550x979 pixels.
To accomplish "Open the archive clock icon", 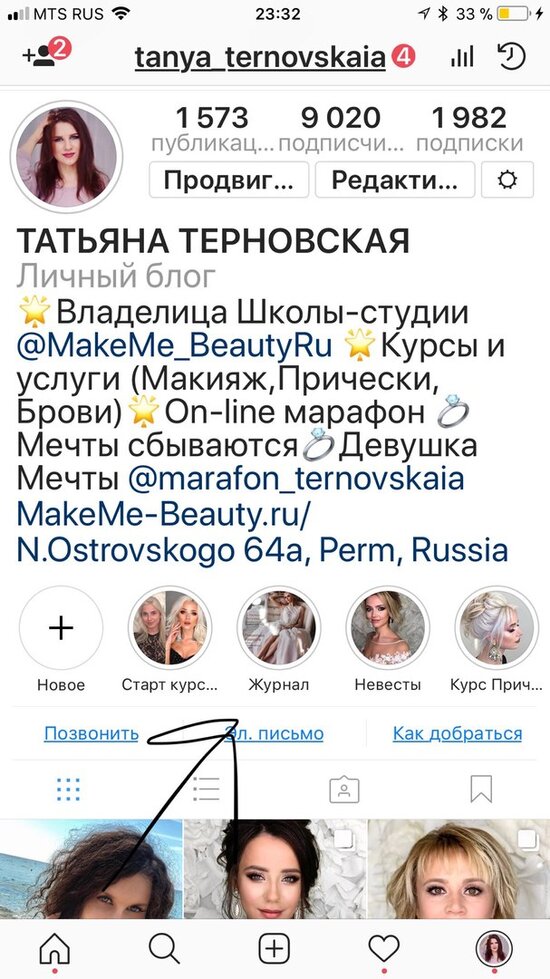I will (511, 57).
